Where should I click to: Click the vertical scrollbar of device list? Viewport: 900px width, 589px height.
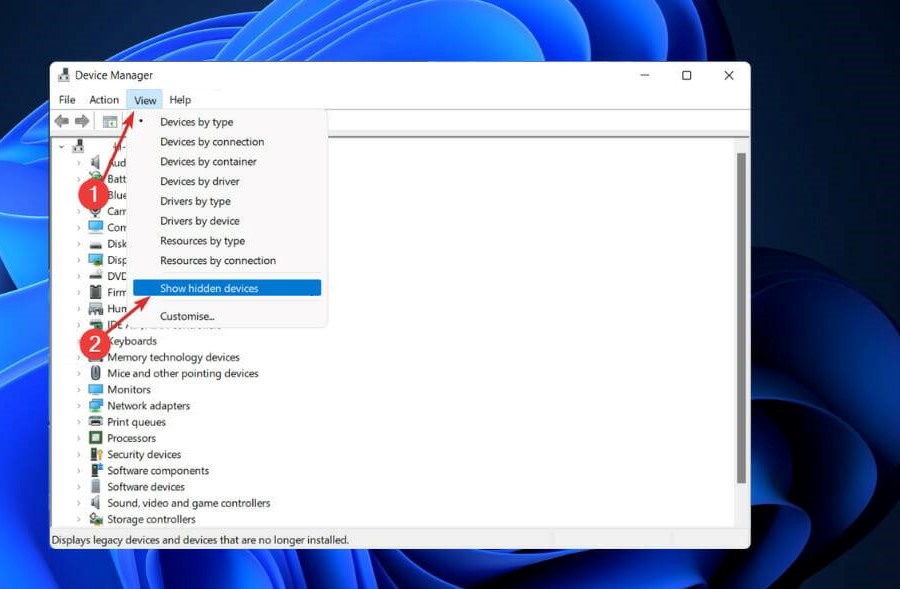click(x=741, y=320)
